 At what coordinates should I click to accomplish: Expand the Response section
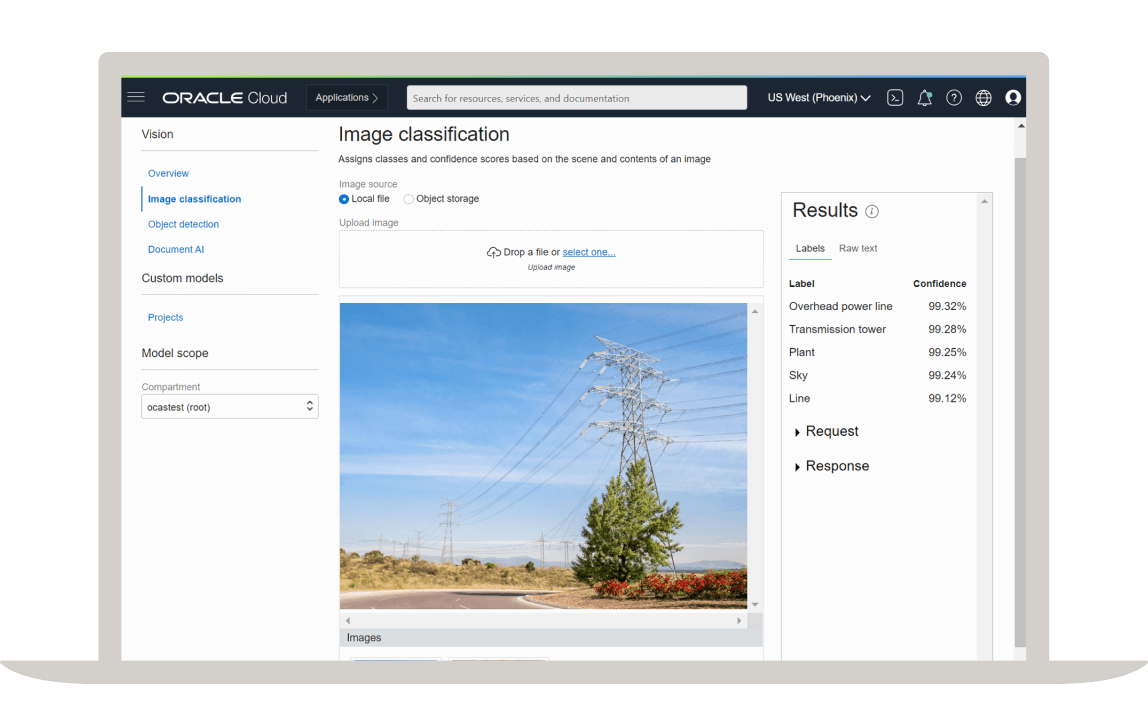832,466
